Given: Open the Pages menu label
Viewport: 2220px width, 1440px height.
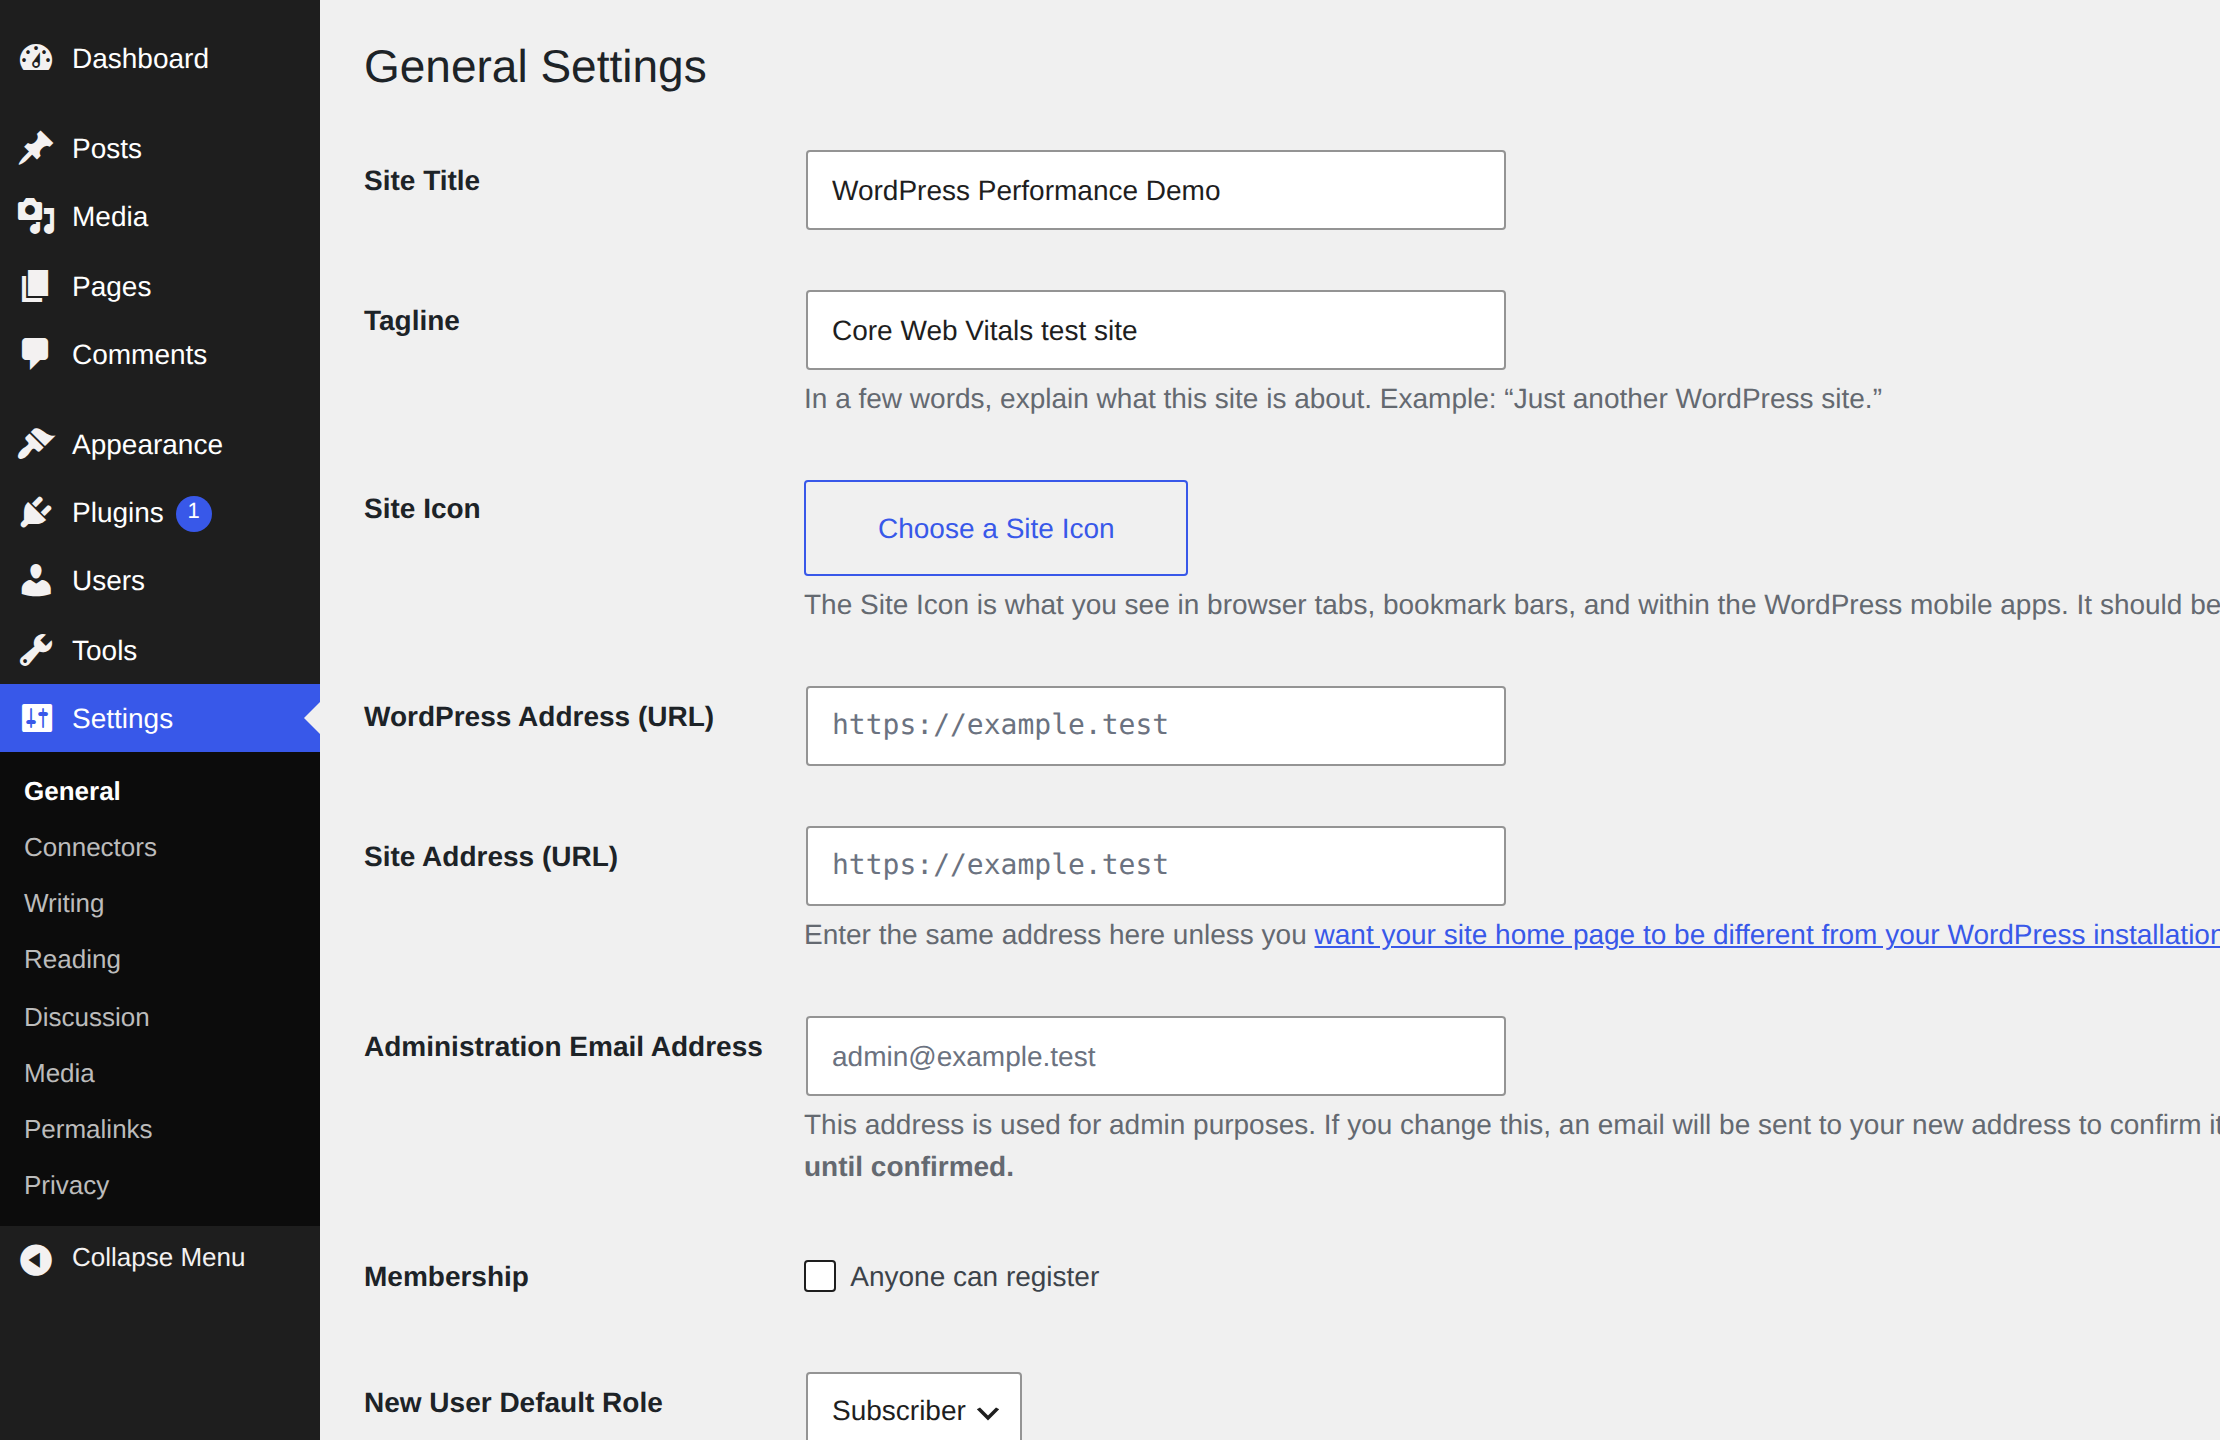Looking at the screenshot, I should point(111,287).
